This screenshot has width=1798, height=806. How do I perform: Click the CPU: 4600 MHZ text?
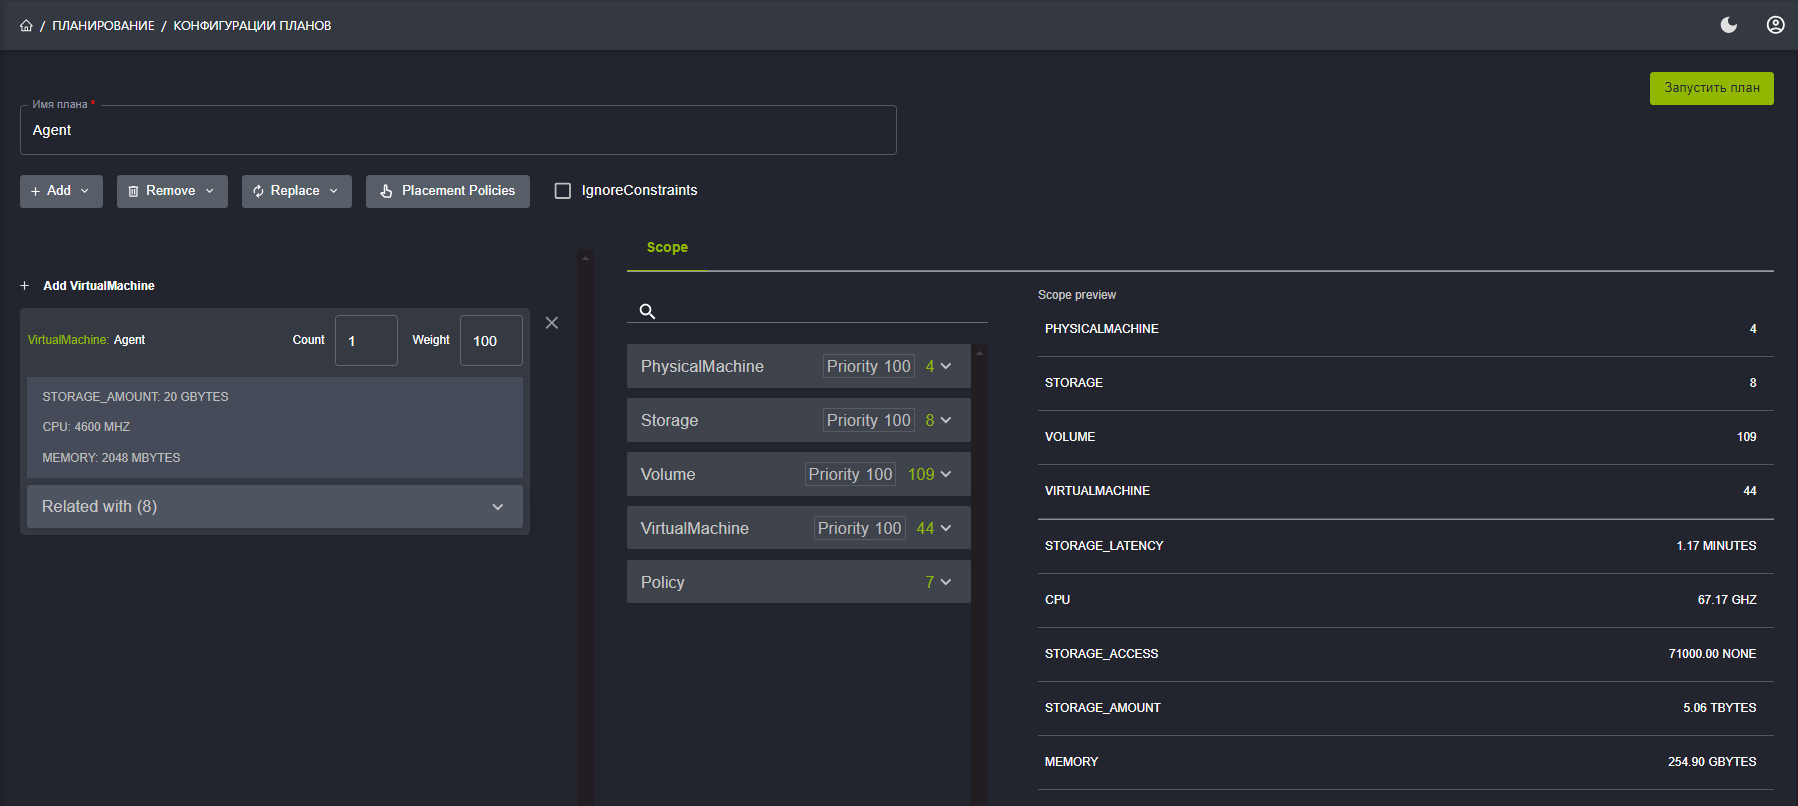pyautogui.click(x=86, y=427)
